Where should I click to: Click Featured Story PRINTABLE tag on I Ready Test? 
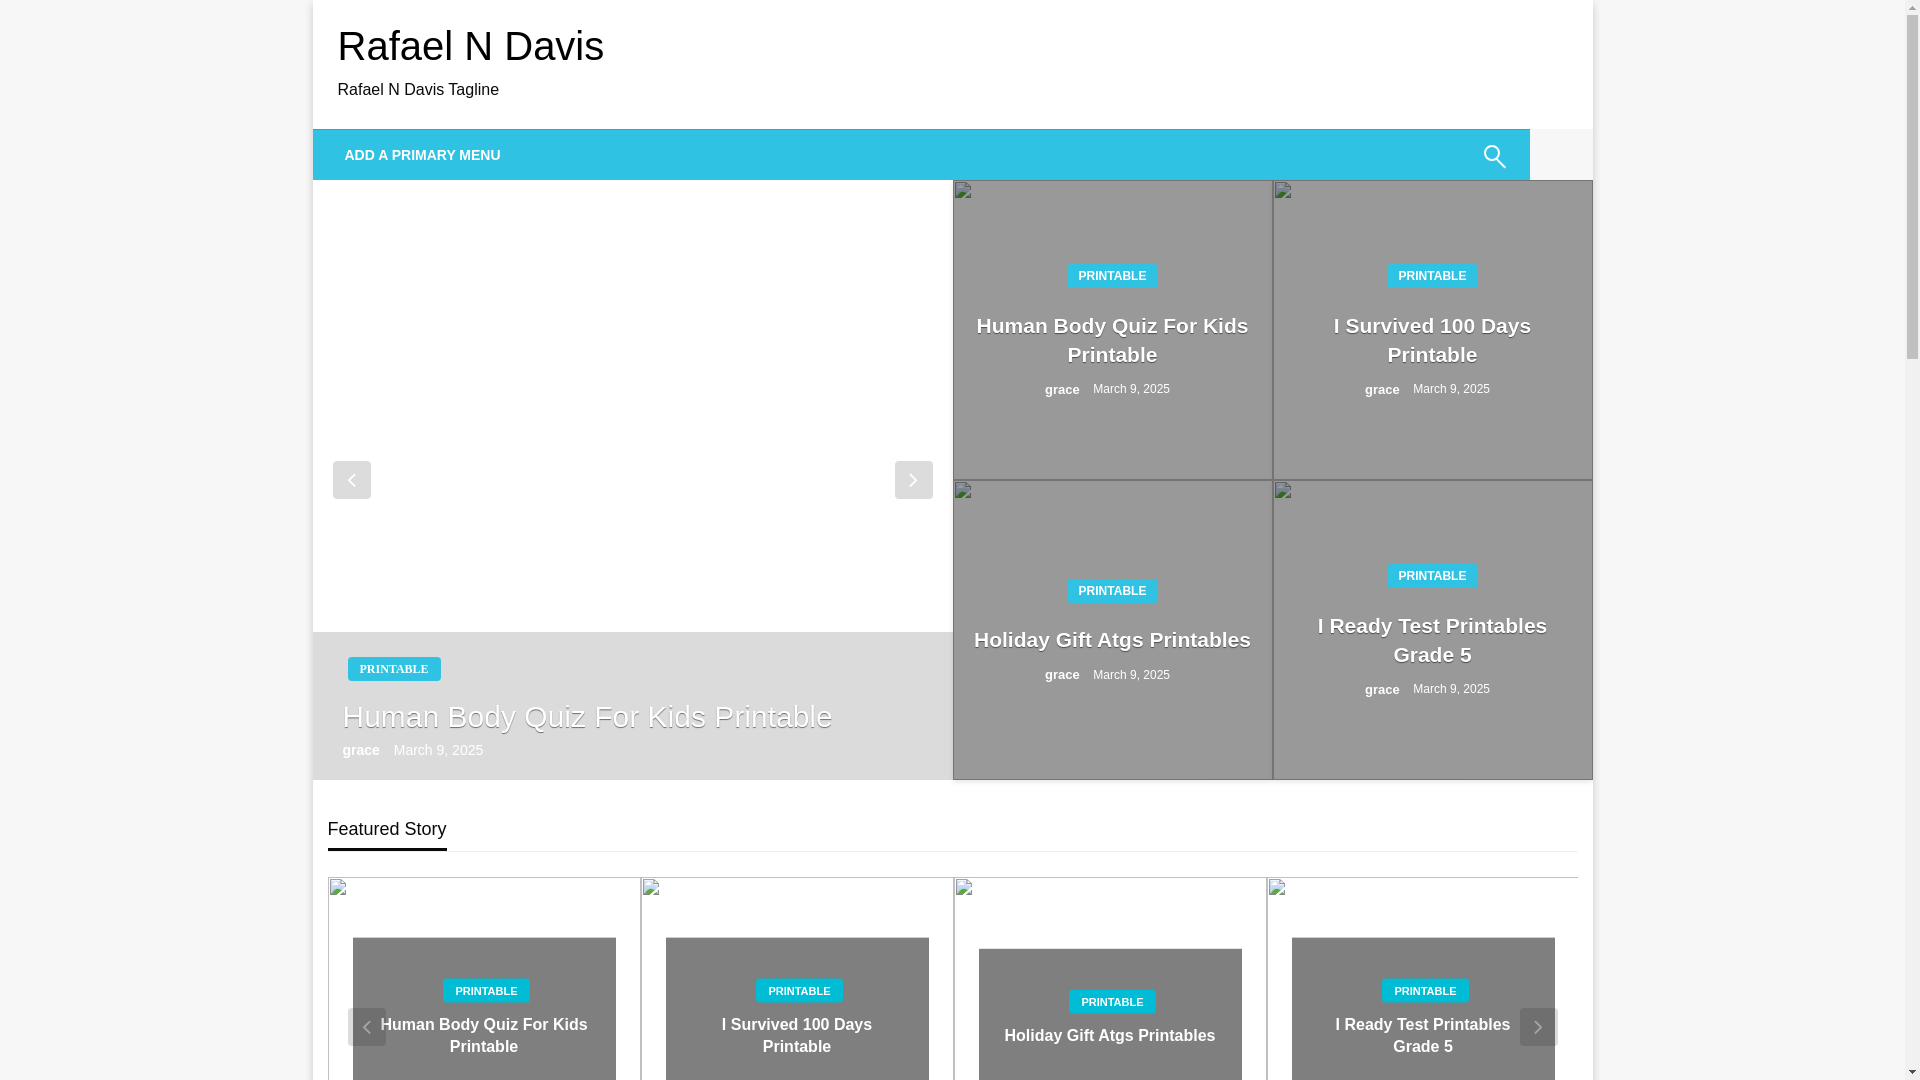[x=1425, y=991]
